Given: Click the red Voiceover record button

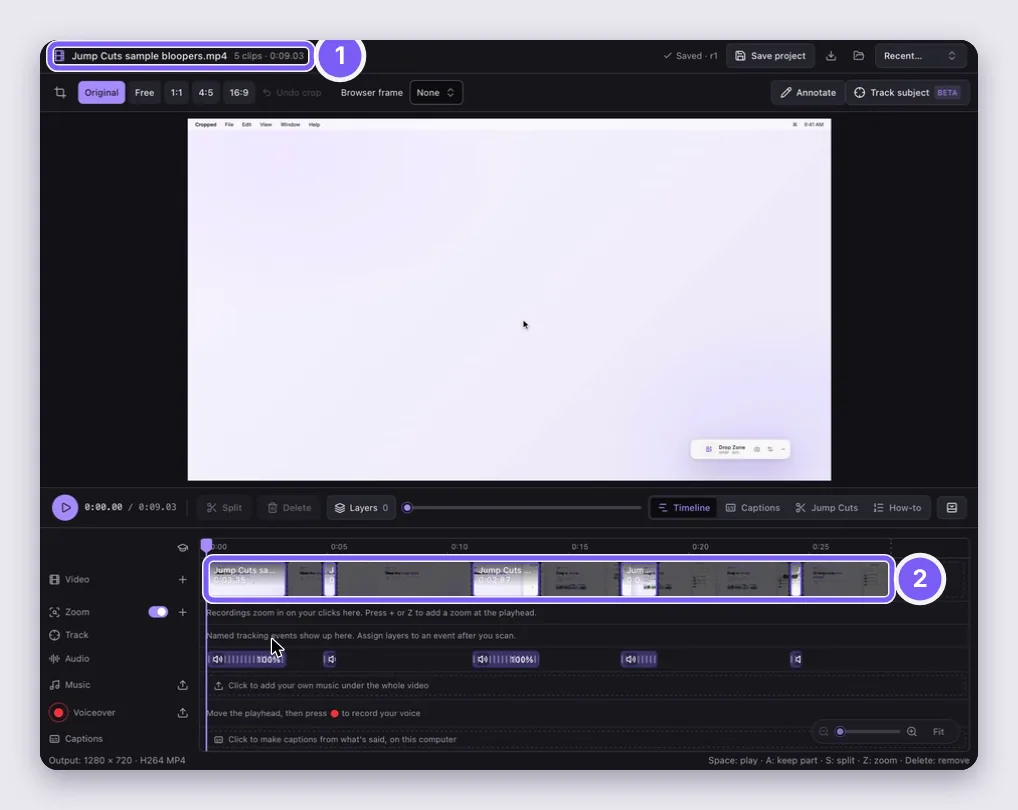Looking at the screenshot, I should coord(58,713).
